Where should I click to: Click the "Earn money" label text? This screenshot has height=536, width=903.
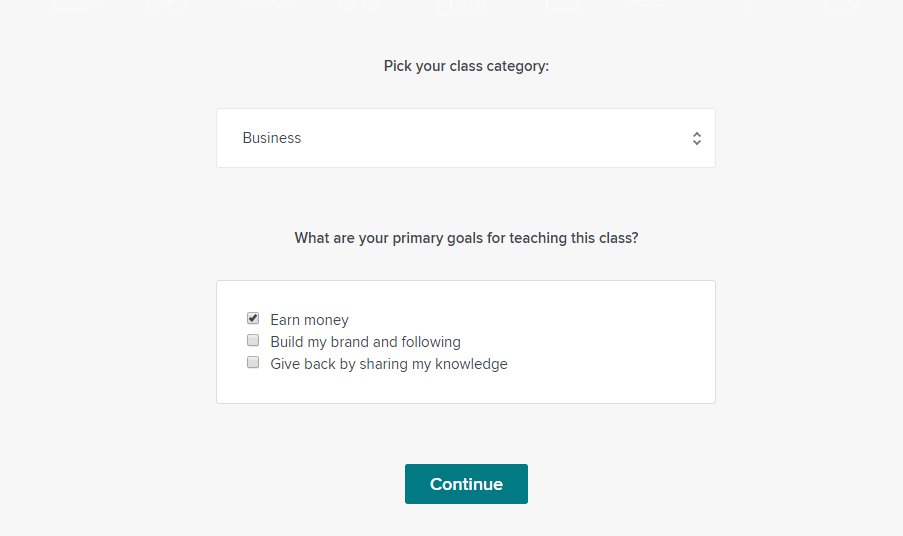pos(309,320)
